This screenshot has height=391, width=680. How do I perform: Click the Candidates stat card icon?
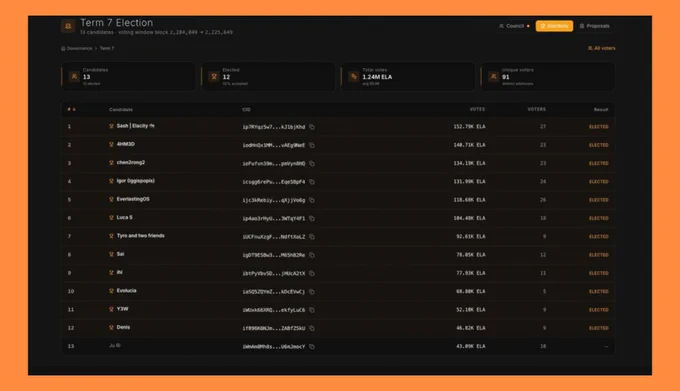[x=74, y=77]
